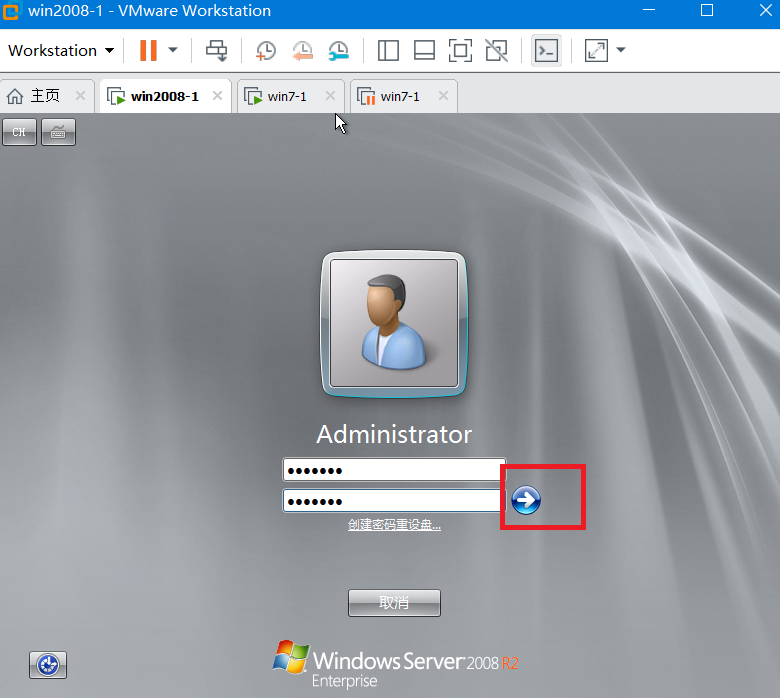Focus the confirm password field
780x698 pixels.
pos(392,501)
